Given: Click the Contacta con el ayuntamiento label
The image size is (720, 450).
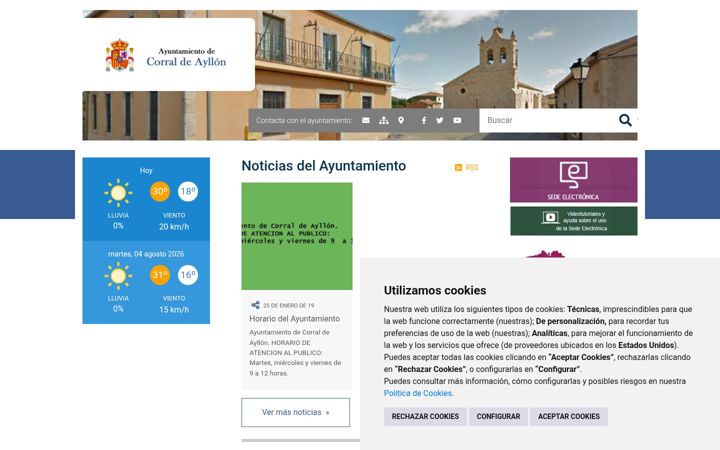Looking at the screenshot, I should (x=304, y=120).
